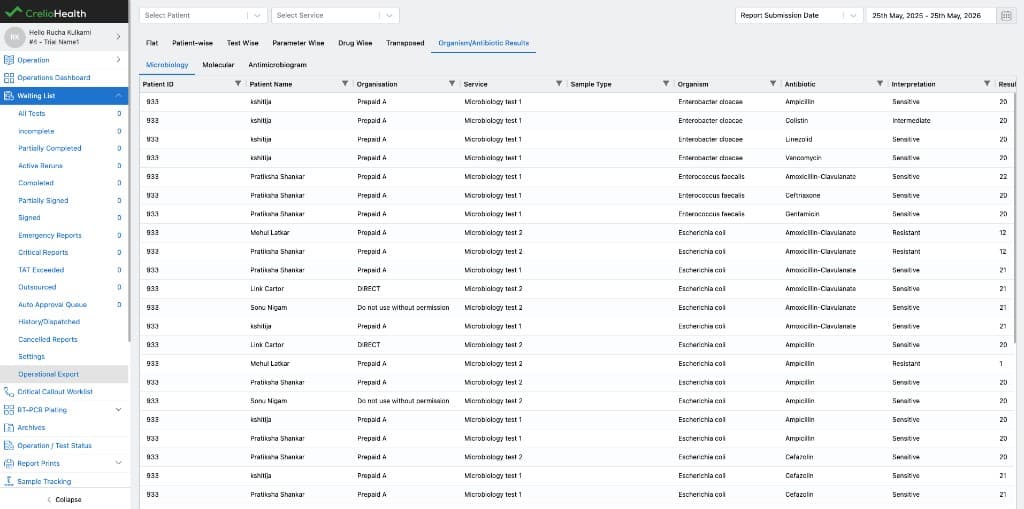
Task: Select the Microbiology sub-tab
Action: 167,65
